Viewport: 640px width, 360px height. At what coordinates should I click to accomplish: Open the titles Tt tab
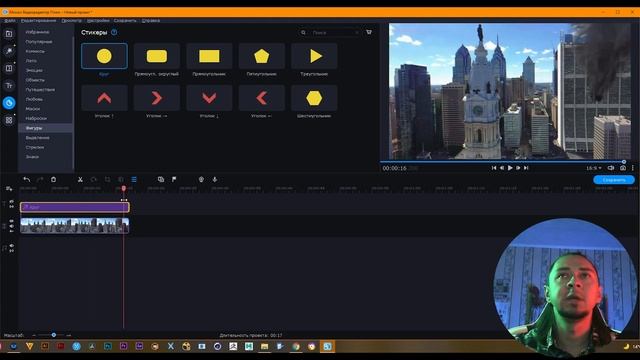(9, 86)
